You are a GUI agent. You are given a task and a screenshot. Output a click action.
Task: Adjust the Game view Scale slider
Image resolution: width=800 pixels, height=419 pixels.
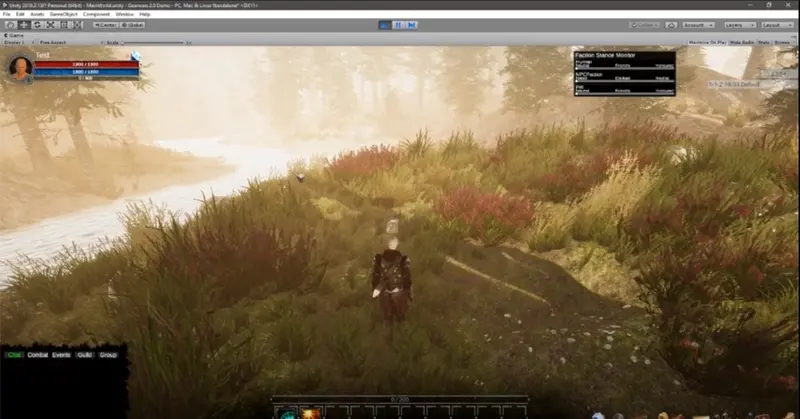pos(153,43)
